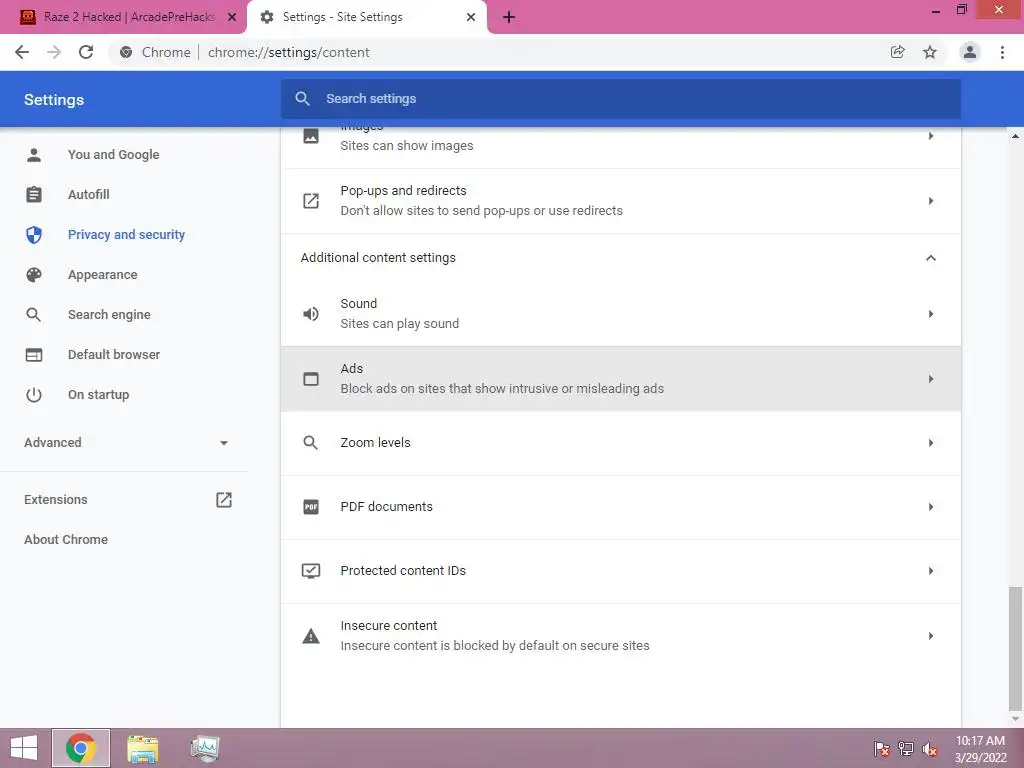
Task: Open the Chrome three-dot menu
Action: point(1002,52)
